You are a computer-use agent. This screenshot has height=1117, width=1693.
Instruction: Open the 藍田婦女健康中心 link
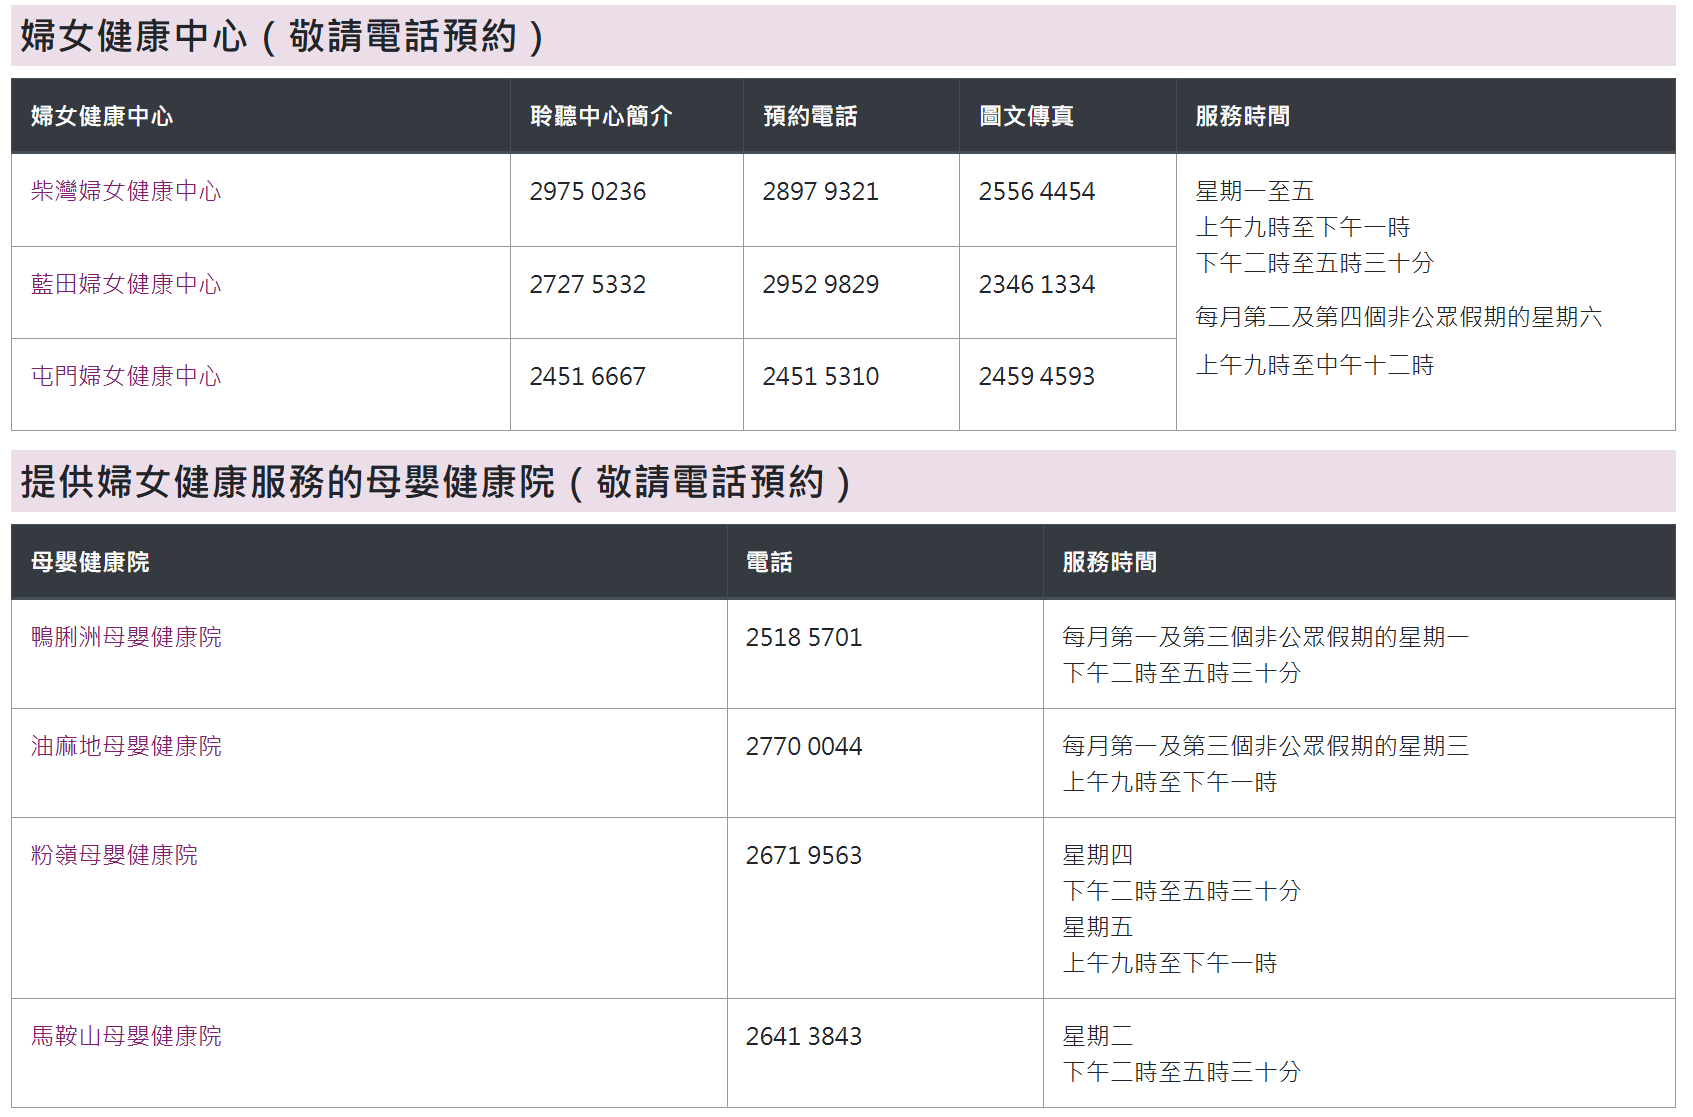click(126, 284)
